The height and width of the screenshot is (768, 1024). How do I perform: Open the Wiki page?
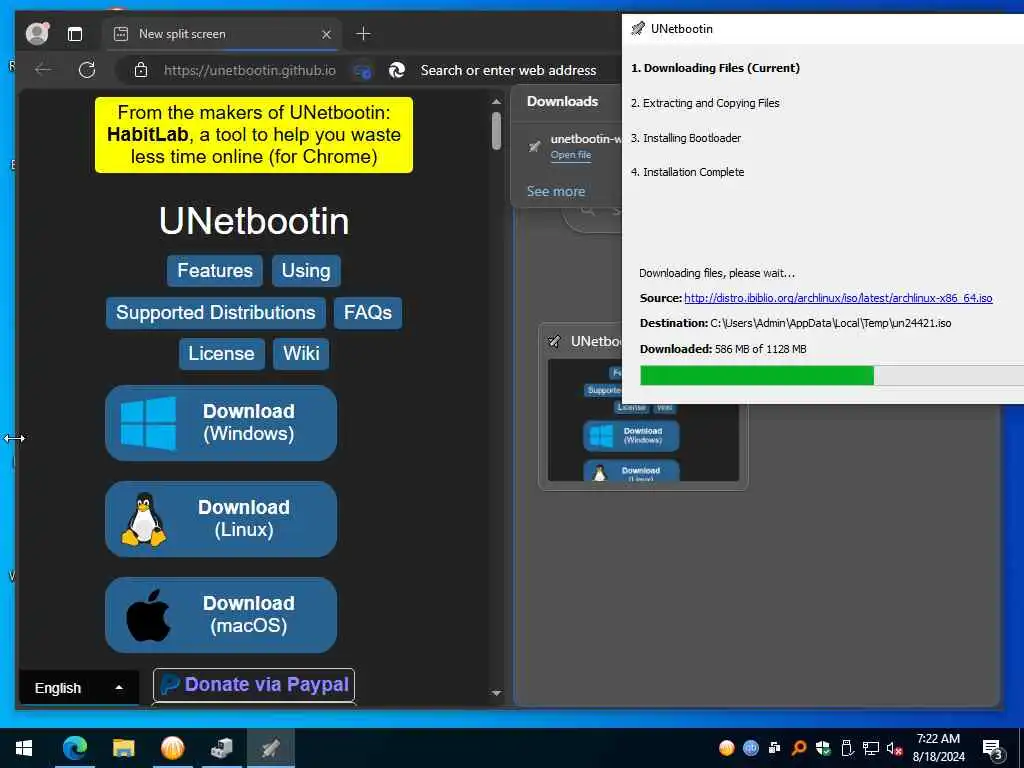[x=301, y=353]
